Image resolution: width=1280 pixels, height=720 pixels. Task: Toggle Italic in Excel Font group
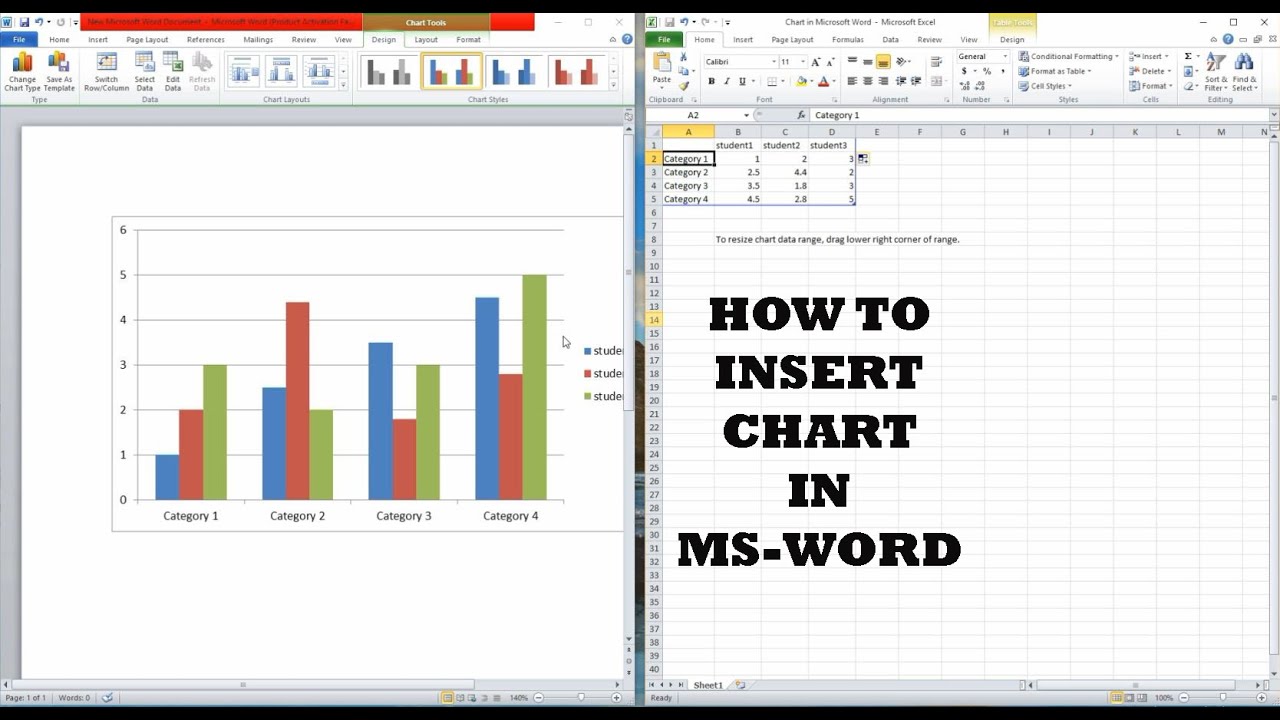[x=727, y=82]
